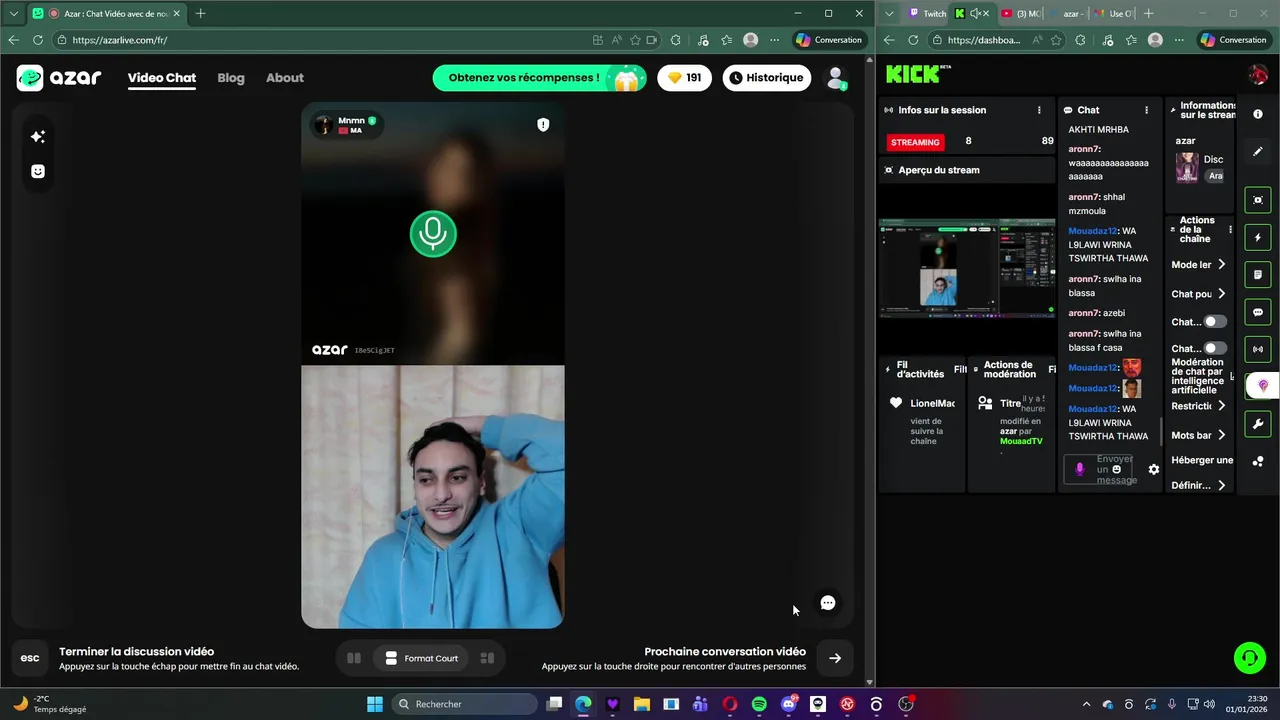This screenshot has height=720, width=1280.
Task: Open Actions de la chaîne three-dot menu
Action: pyautogui.click(x=1230, y=230)
